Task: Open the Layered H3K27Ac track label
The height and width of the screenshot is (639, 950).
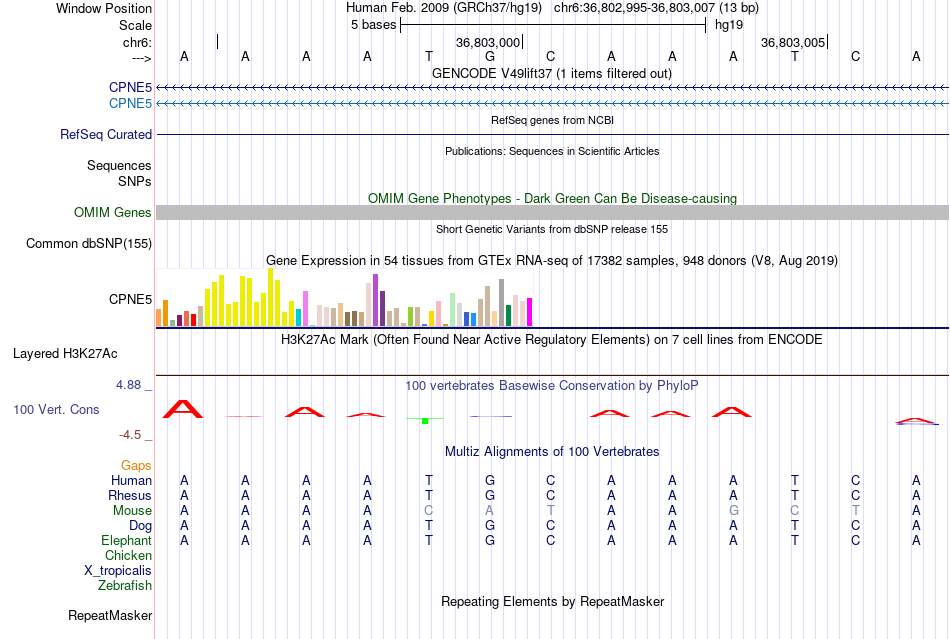Action: pos(65,354)
